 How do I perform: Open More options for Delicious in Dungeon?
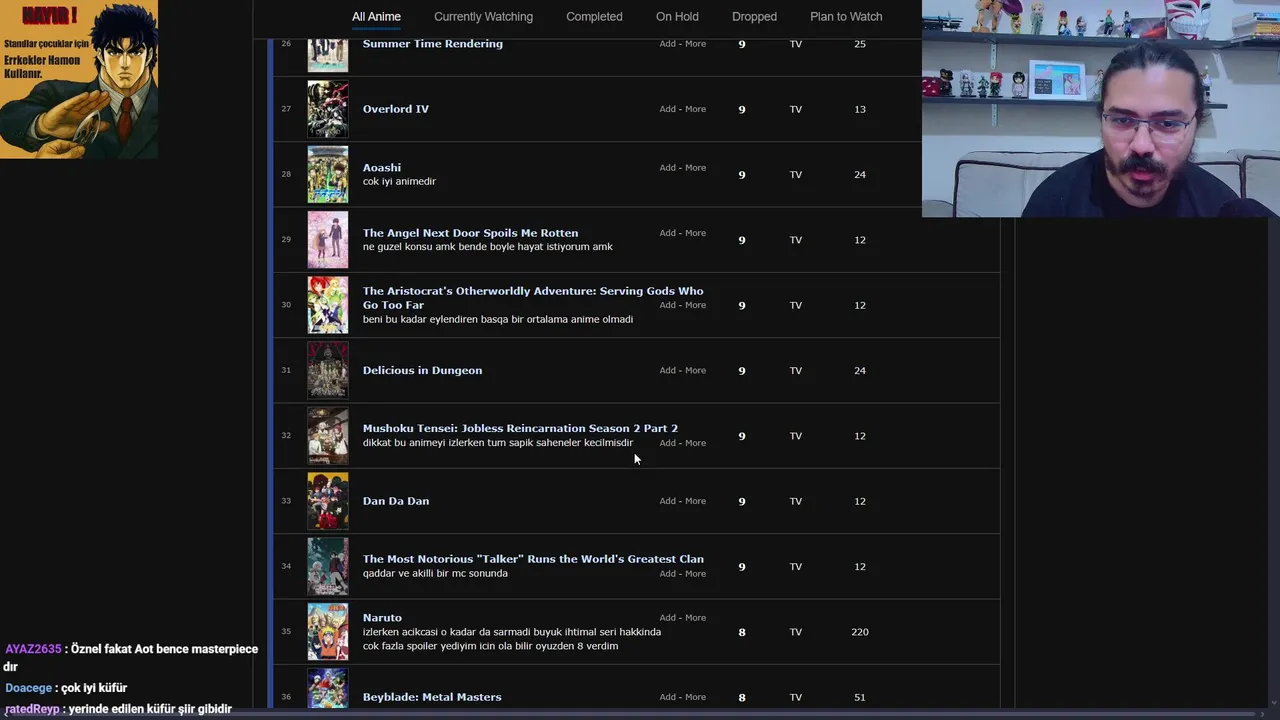tap(696, 371)
